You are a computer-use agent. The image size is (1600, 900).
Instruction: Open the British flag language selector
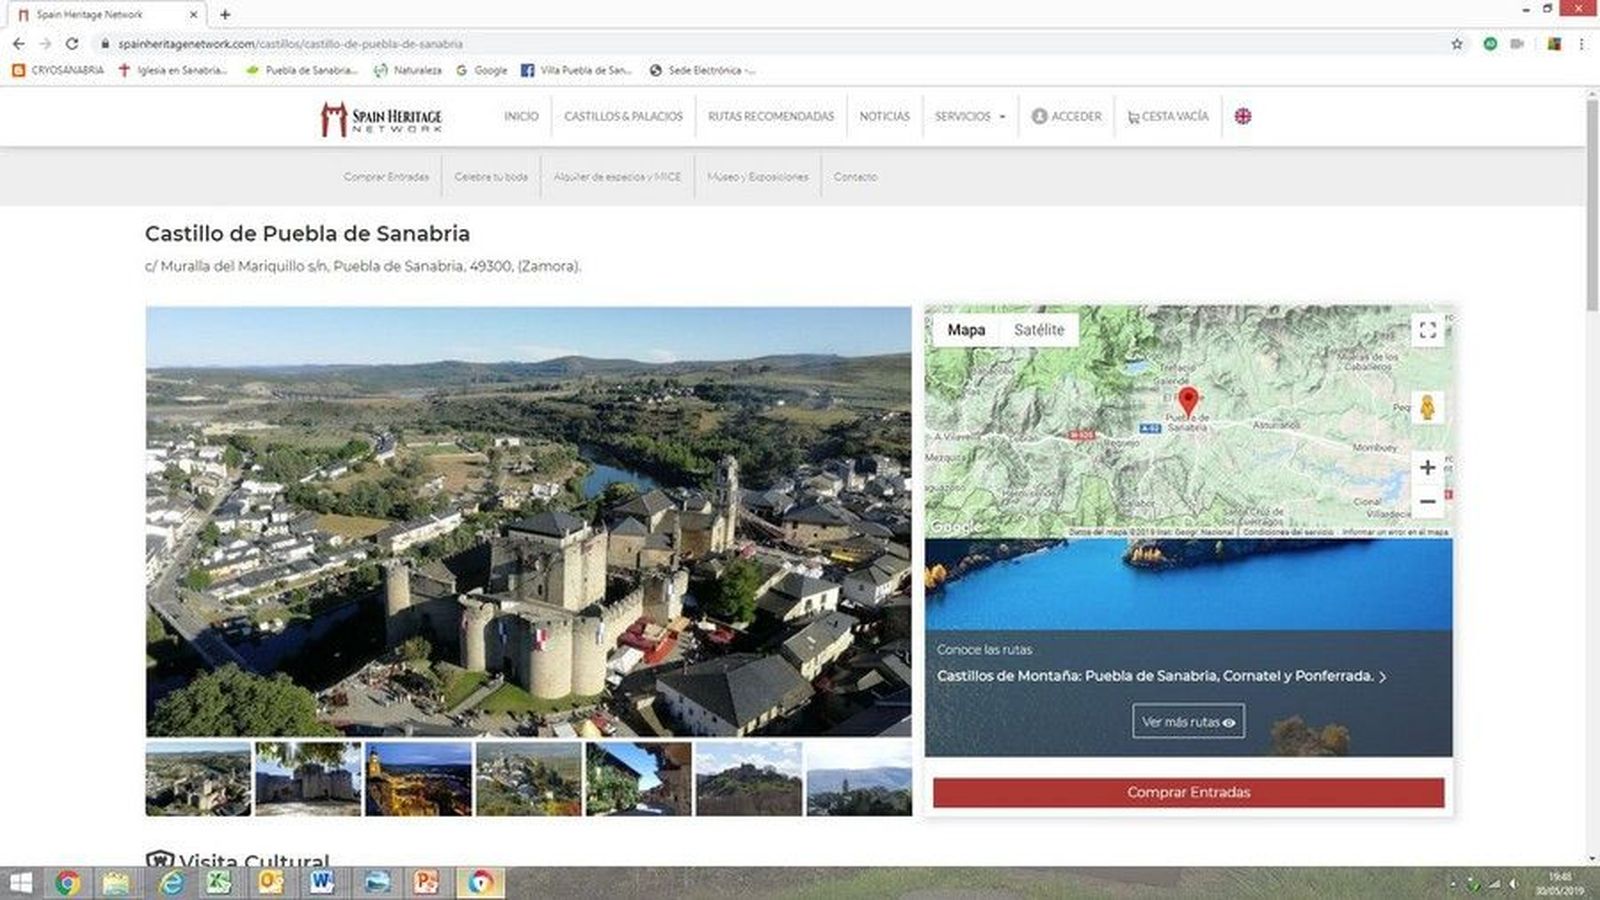point(1242,116)
